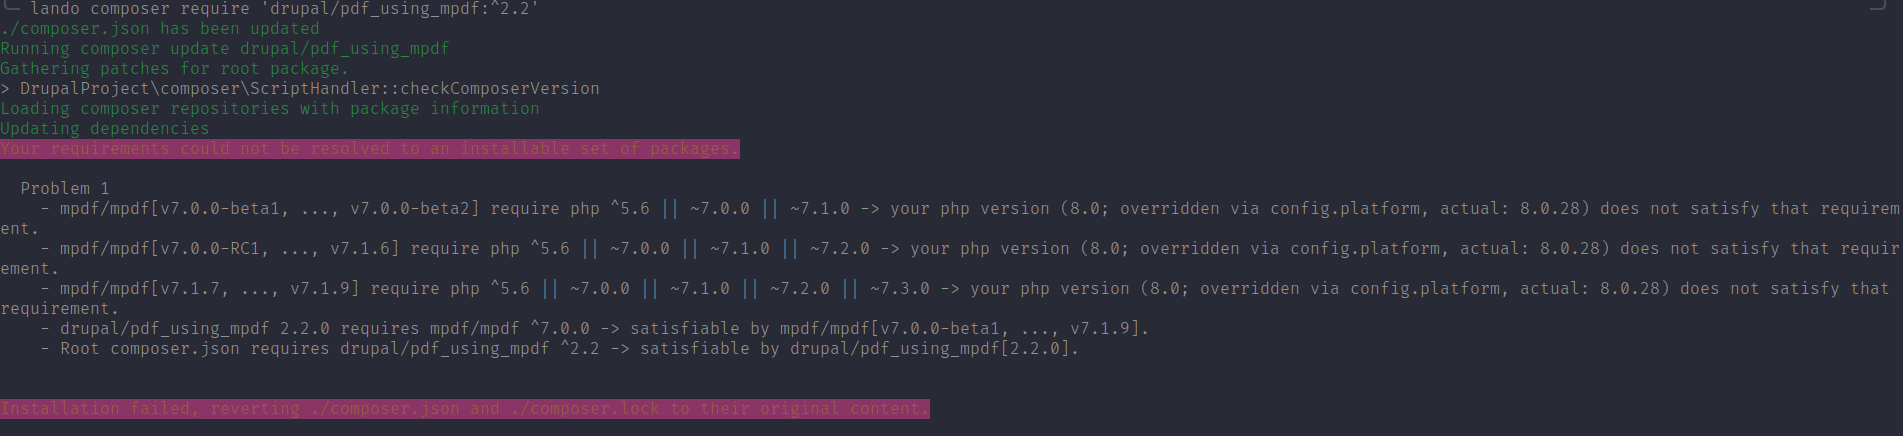Click the 'Problem 1' heading

pyautogui.click(x=65, y=189)
